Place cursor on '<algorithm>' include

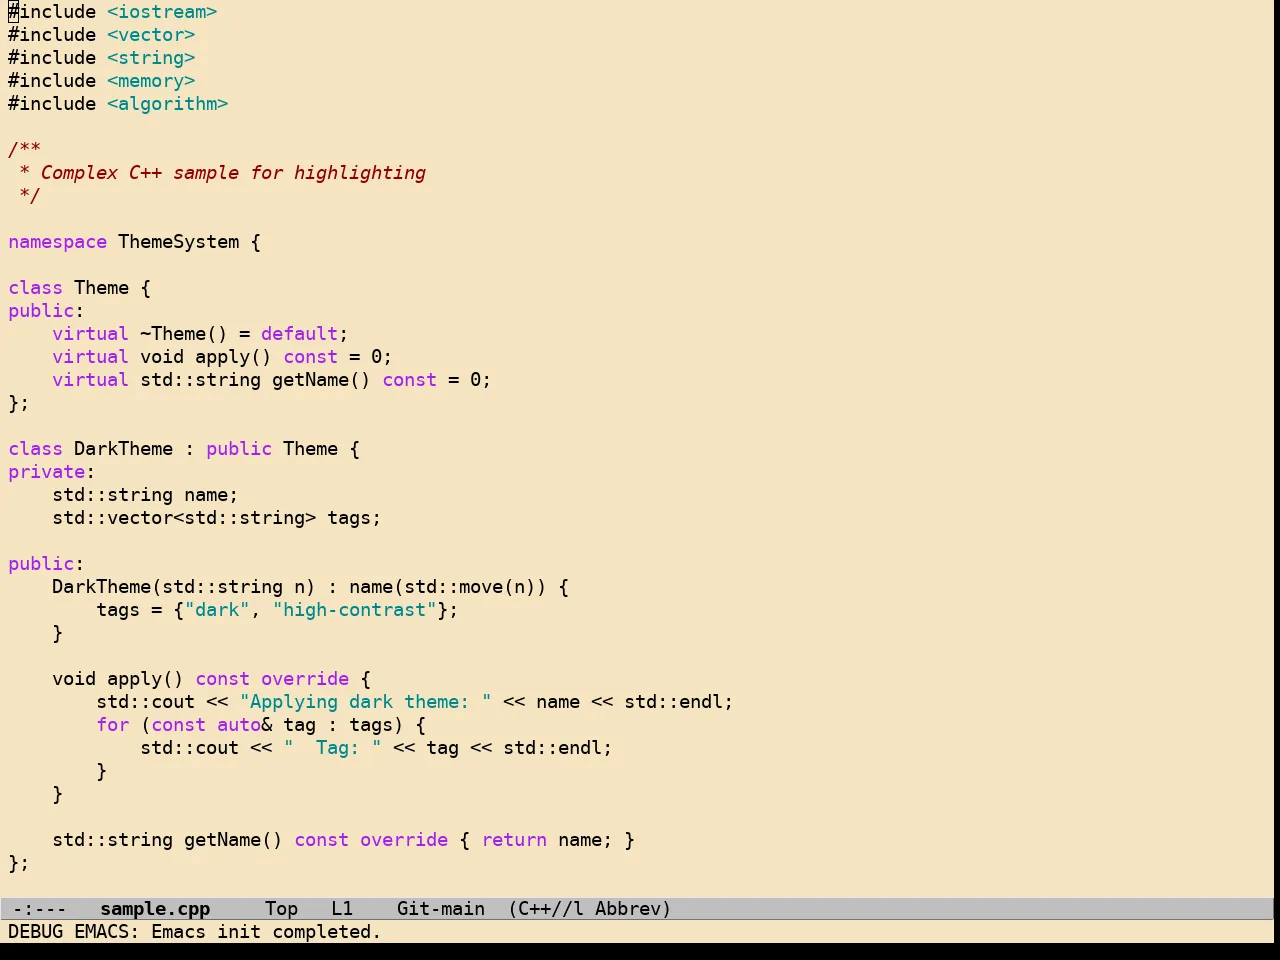point(168,104)
